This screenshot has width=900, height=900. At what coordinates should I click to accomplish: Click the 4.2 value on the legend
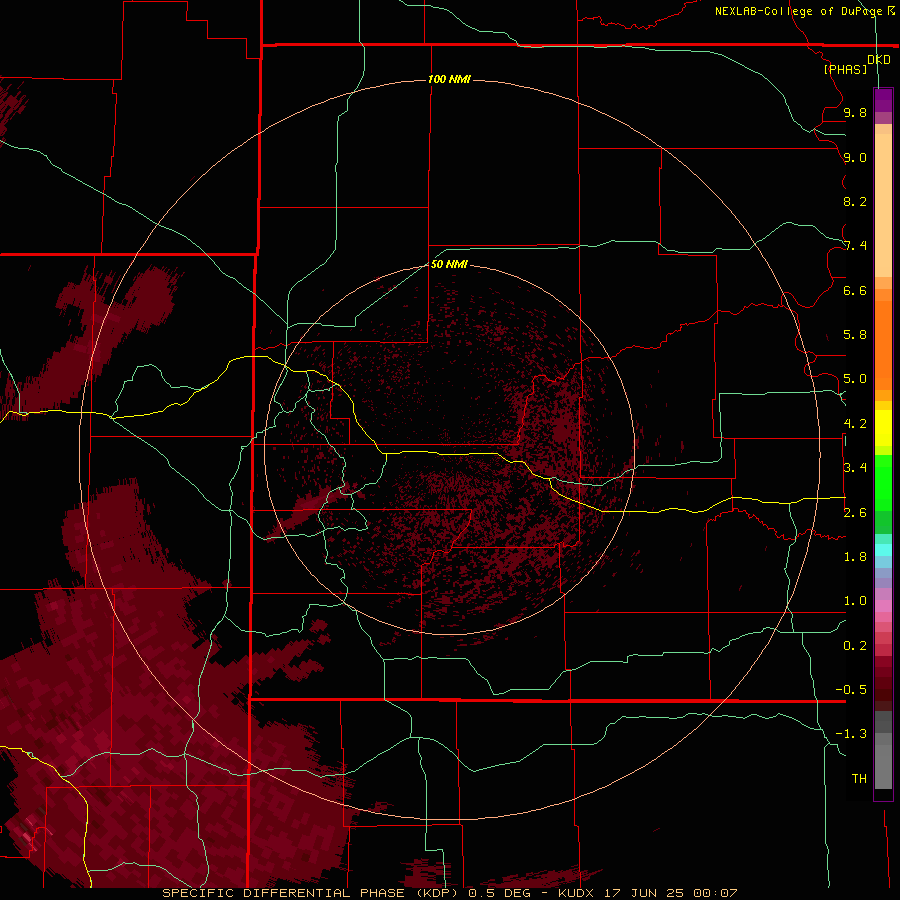[855, 424]
